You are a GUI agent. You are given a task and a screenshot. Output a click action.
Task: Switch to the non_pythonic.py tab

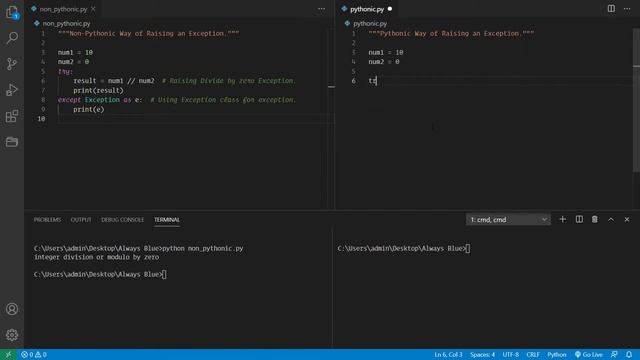coord(63,9)
